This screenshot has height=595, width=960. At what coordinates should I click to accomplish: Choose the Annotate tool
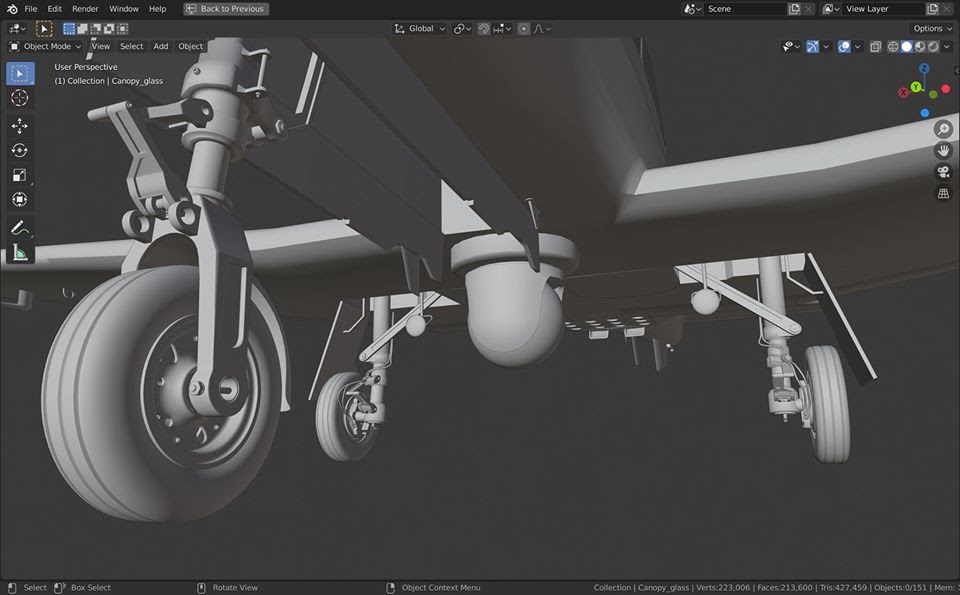18,227
